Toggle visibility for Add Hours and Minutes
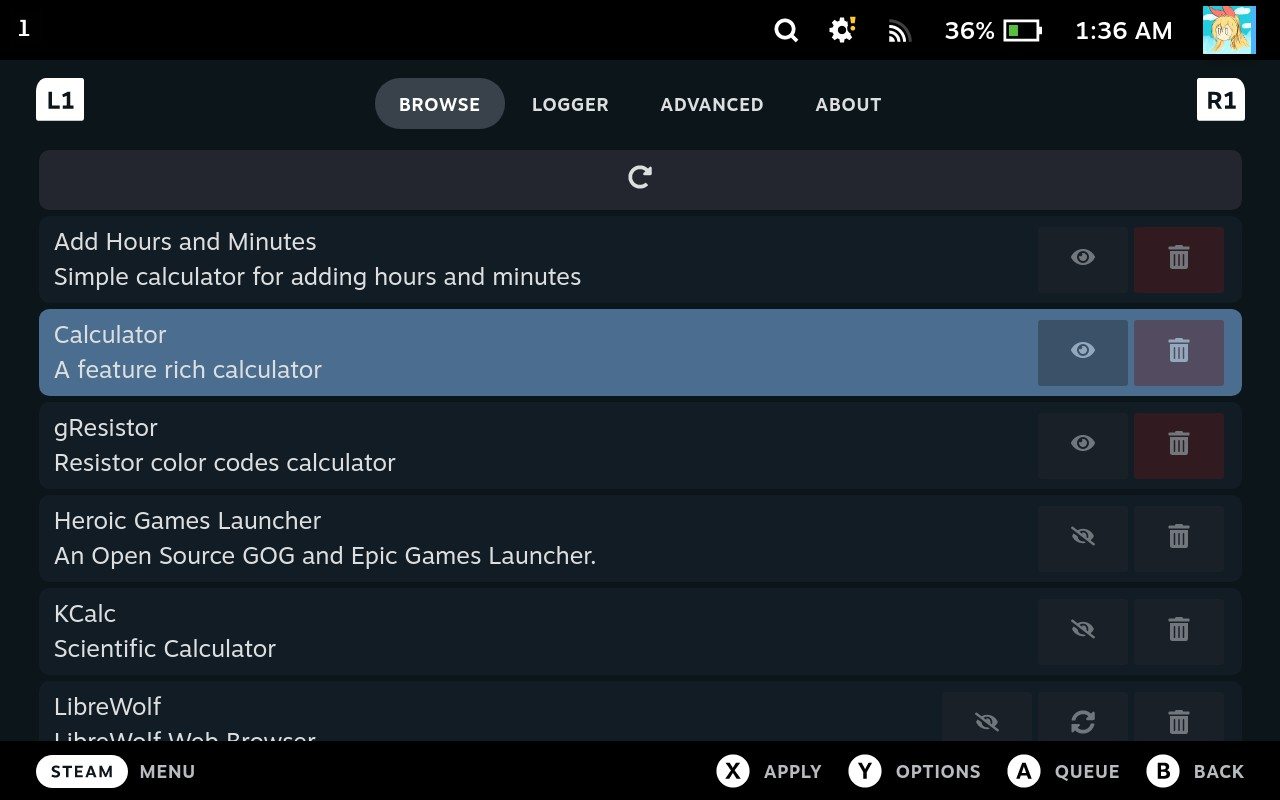1280x800 pixels. click(x=1083, y=260)
